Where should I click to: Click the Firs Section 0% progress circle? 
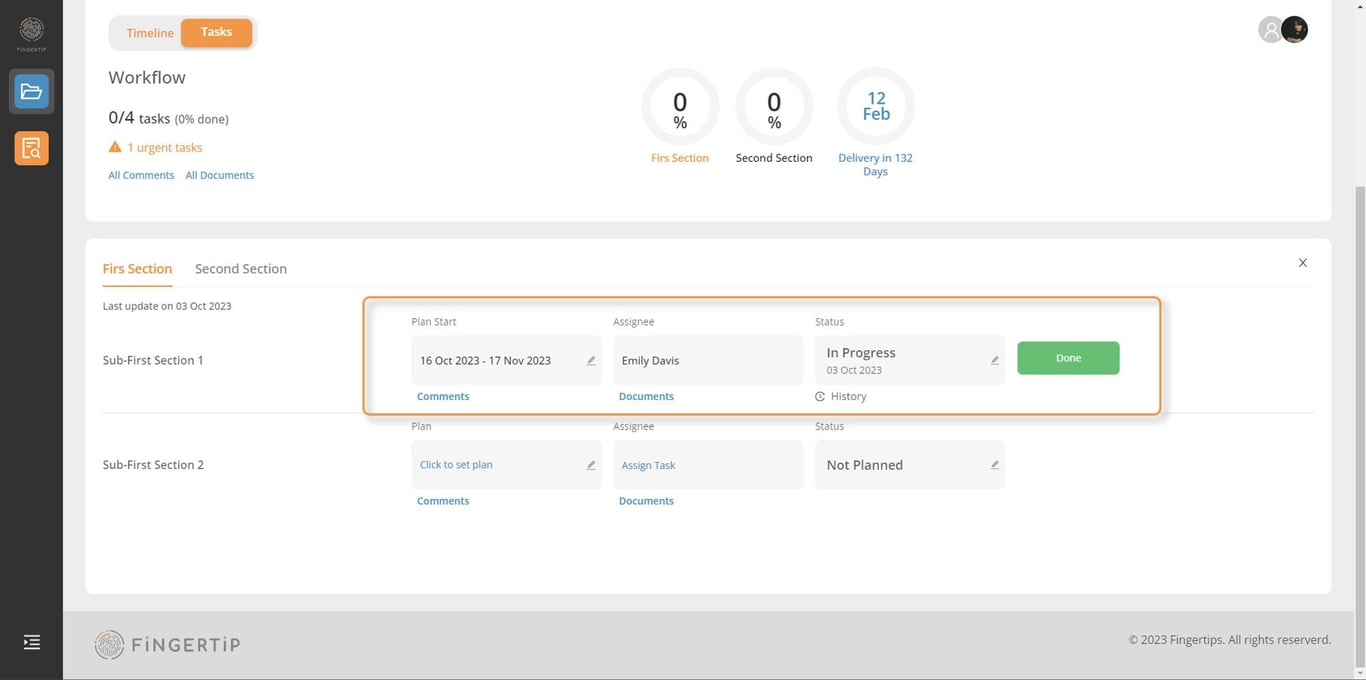pyautogui.click(x=680, y=106)
